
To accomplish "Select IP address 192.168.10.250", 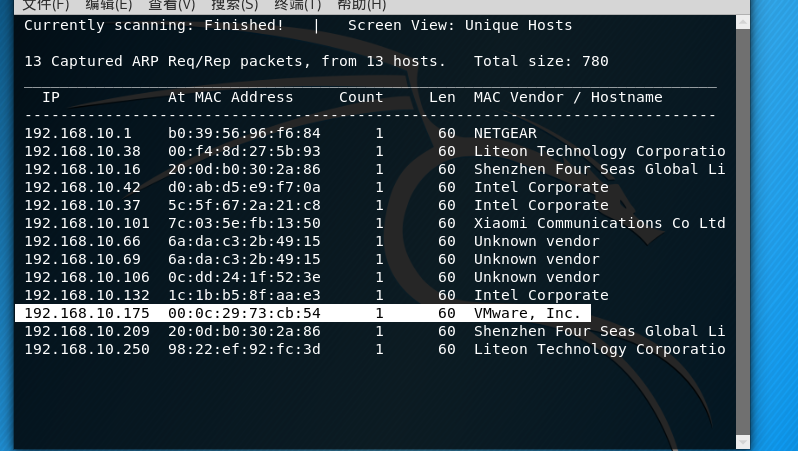I will 87,349.
